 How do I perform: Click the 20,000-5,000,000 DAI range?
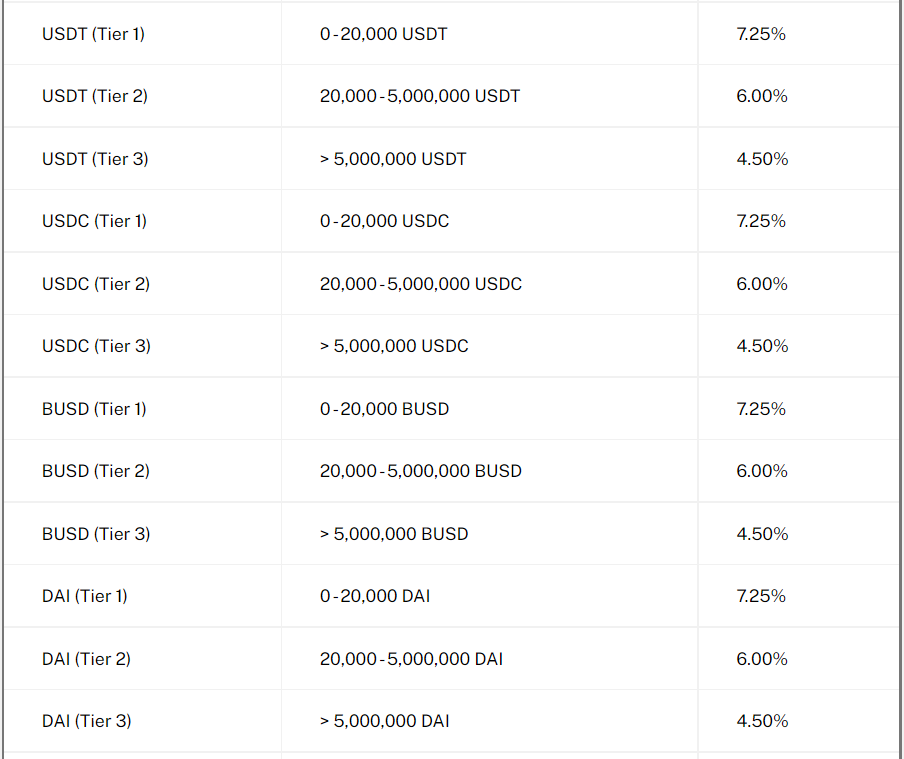tap(412, 659)
